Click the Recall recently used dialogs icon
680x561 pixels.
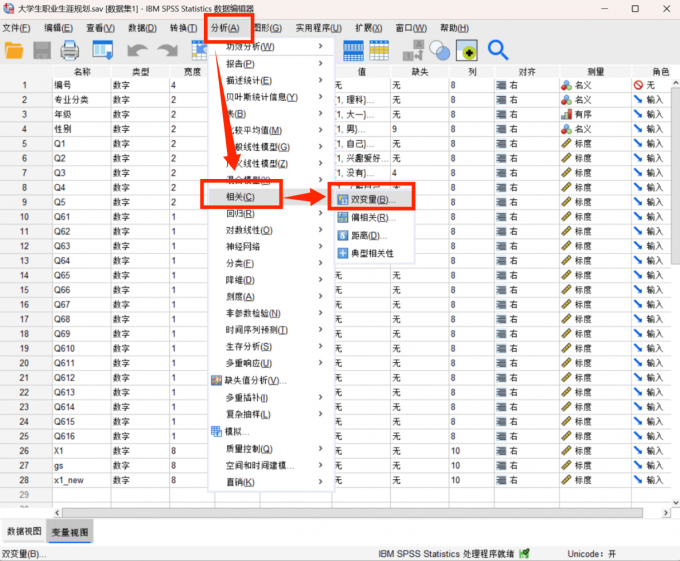[103, 50]
